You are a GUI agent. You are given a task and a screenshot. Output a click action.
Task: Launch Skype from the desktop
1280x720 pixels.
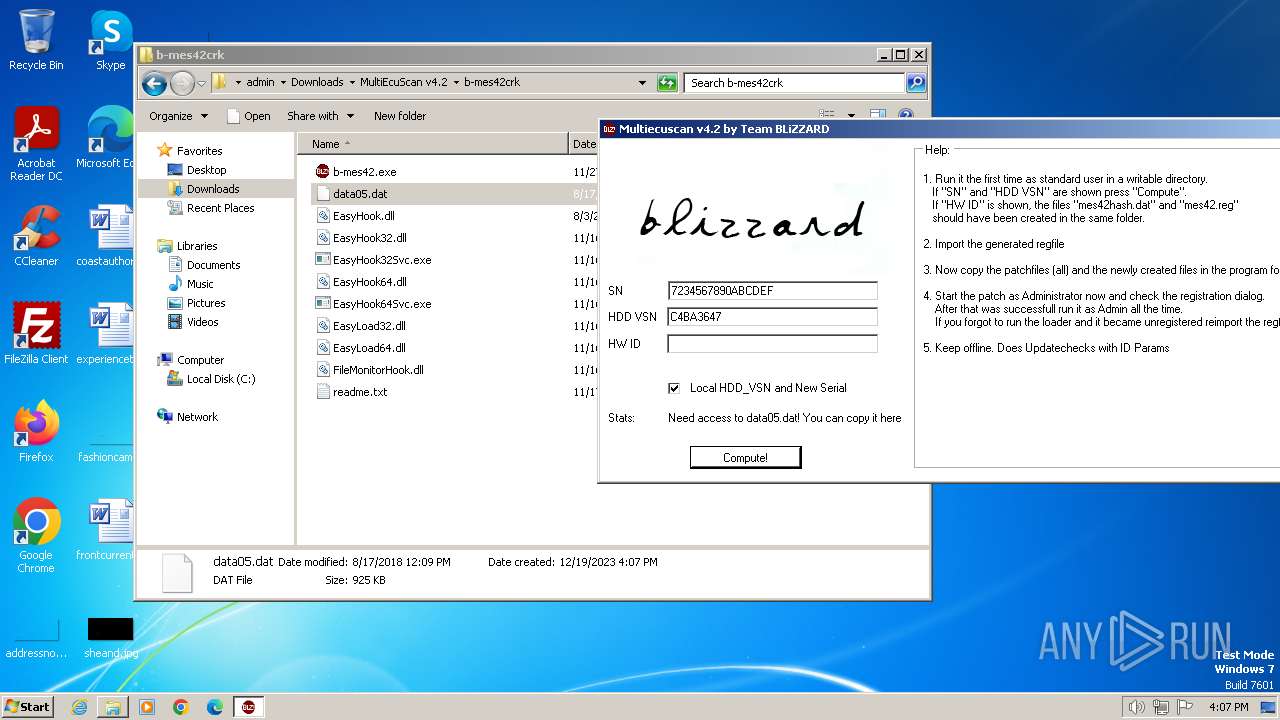tap(110, 40)
